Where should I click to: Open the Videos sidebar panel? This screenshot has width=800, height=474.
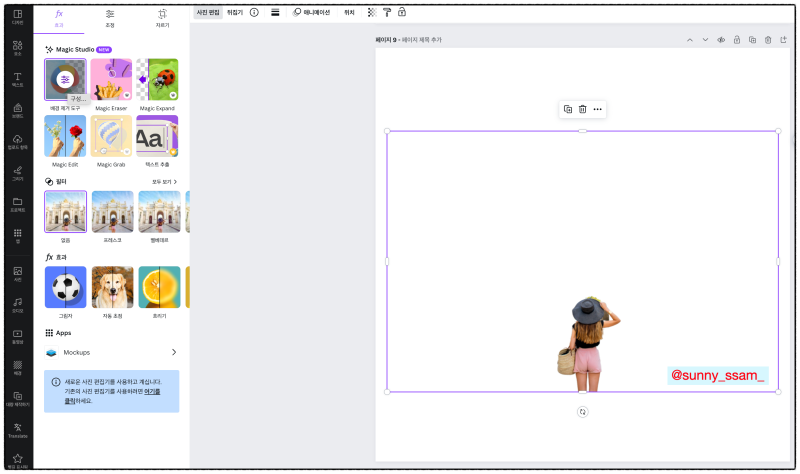17,336
